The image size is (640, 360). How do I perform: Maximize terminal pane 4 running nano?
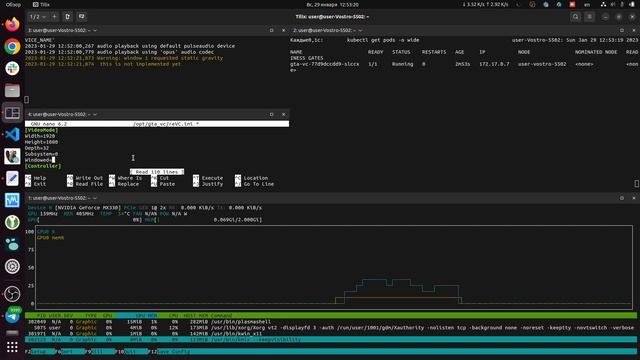[x=271, y=114]
